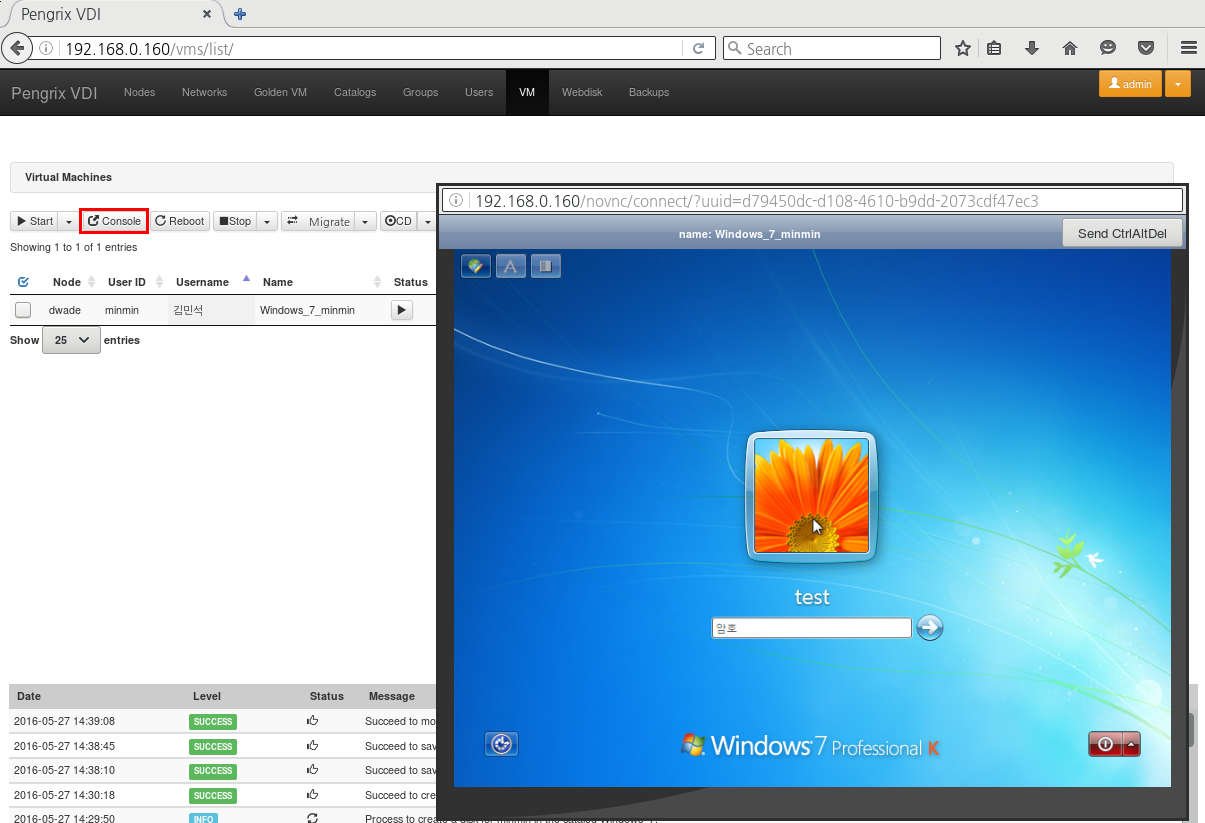Open the Start button dropdown arrow
This screenshot has width=1205, height=823.
tap(68, 221)
